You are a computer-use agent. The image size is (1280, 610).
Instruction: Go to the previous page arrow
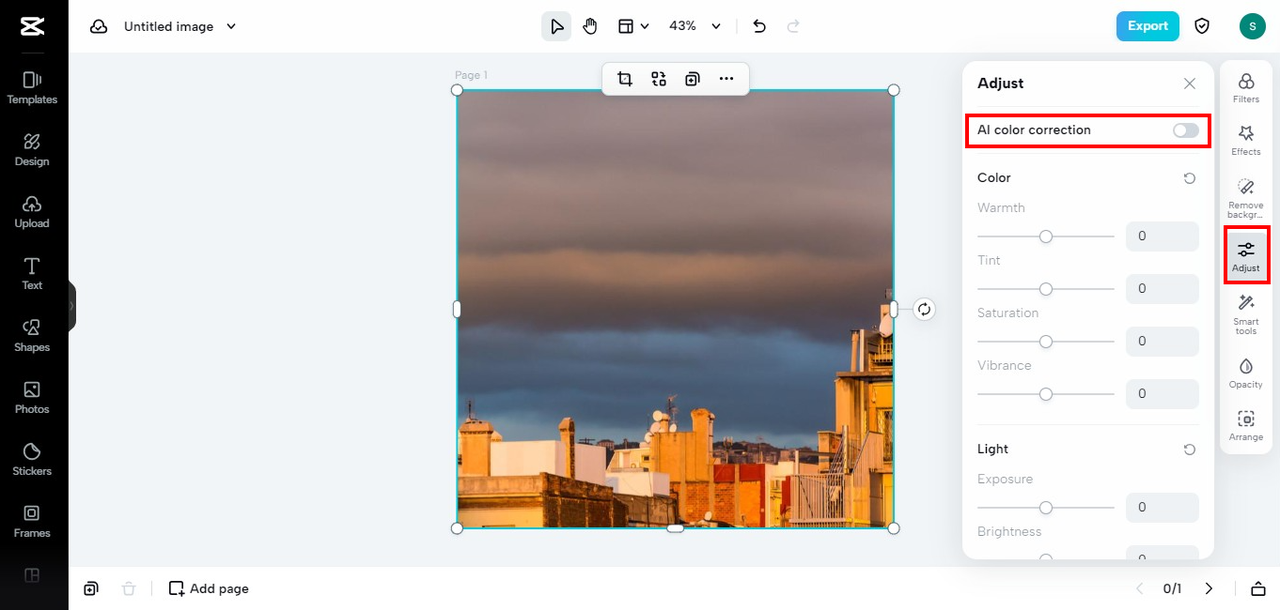1139,589
